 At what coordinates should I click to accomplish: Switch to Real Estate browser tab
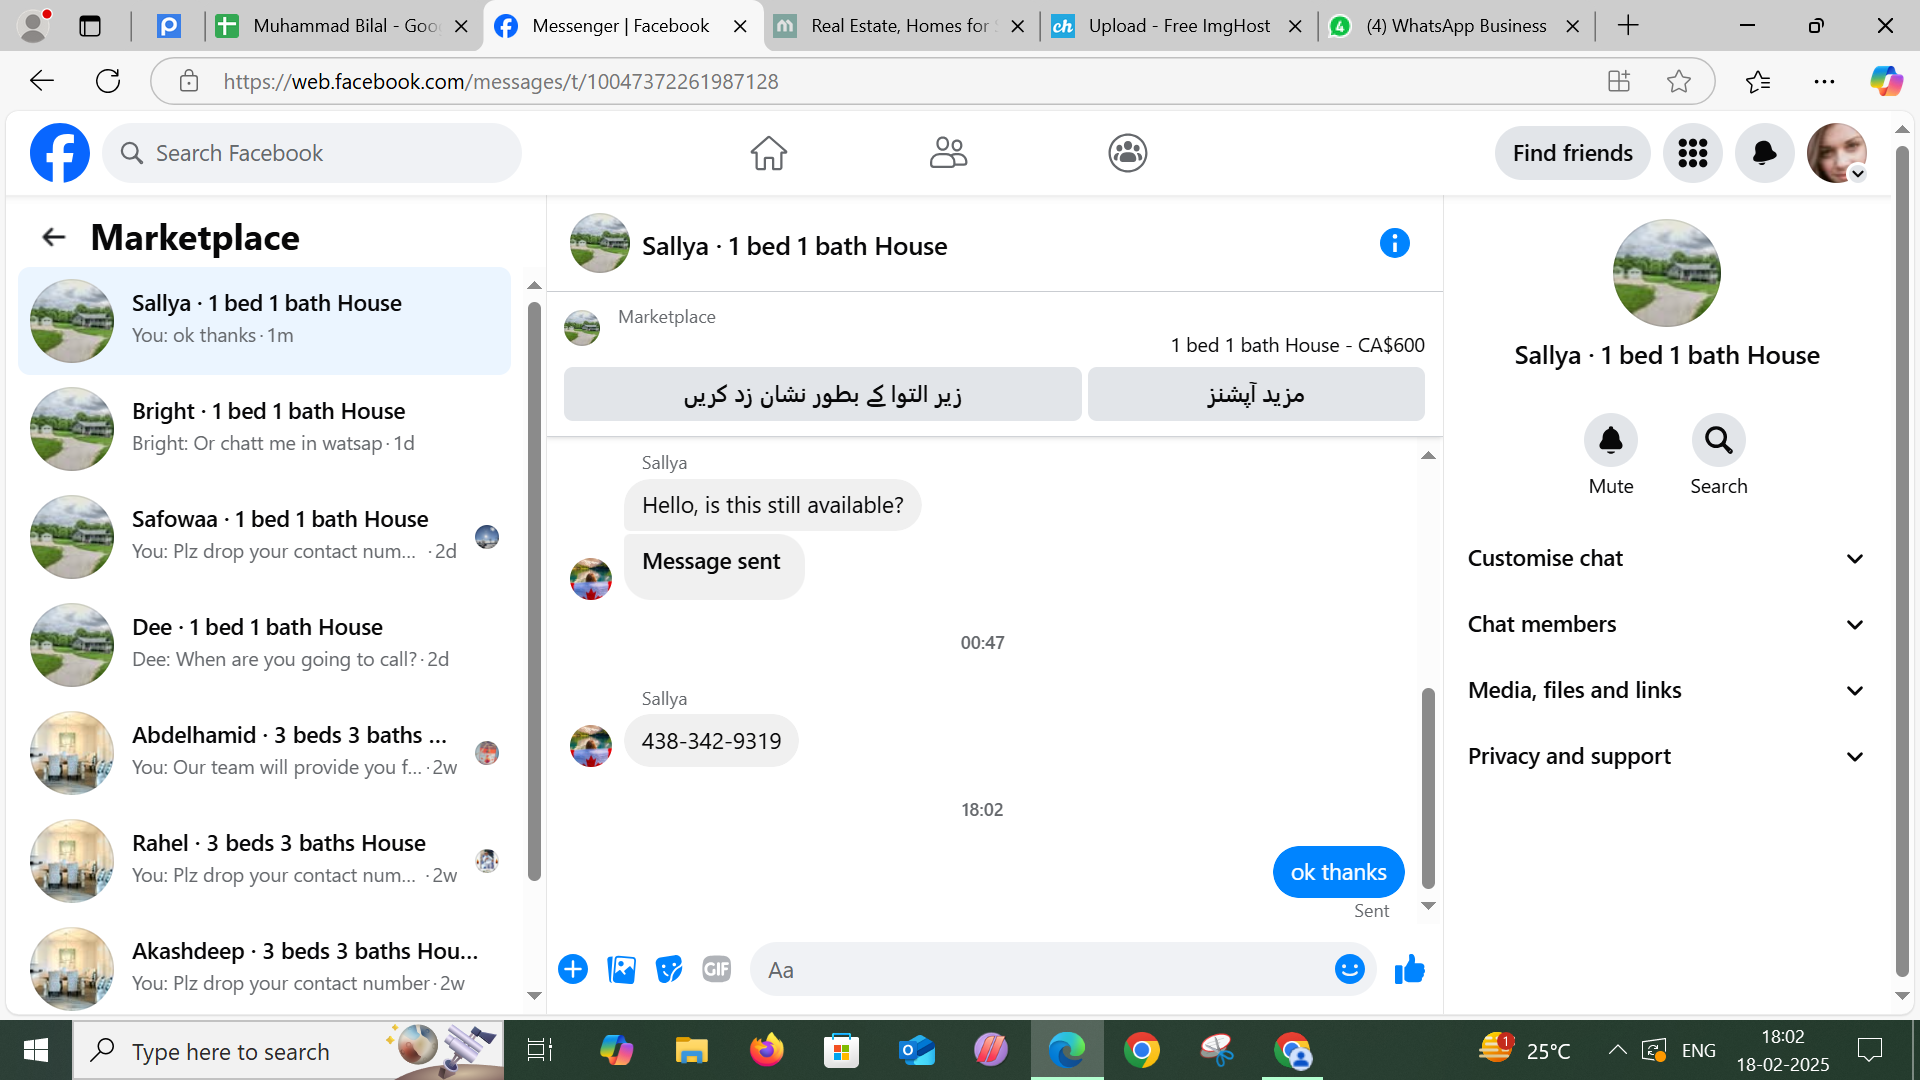click(901, 26)
